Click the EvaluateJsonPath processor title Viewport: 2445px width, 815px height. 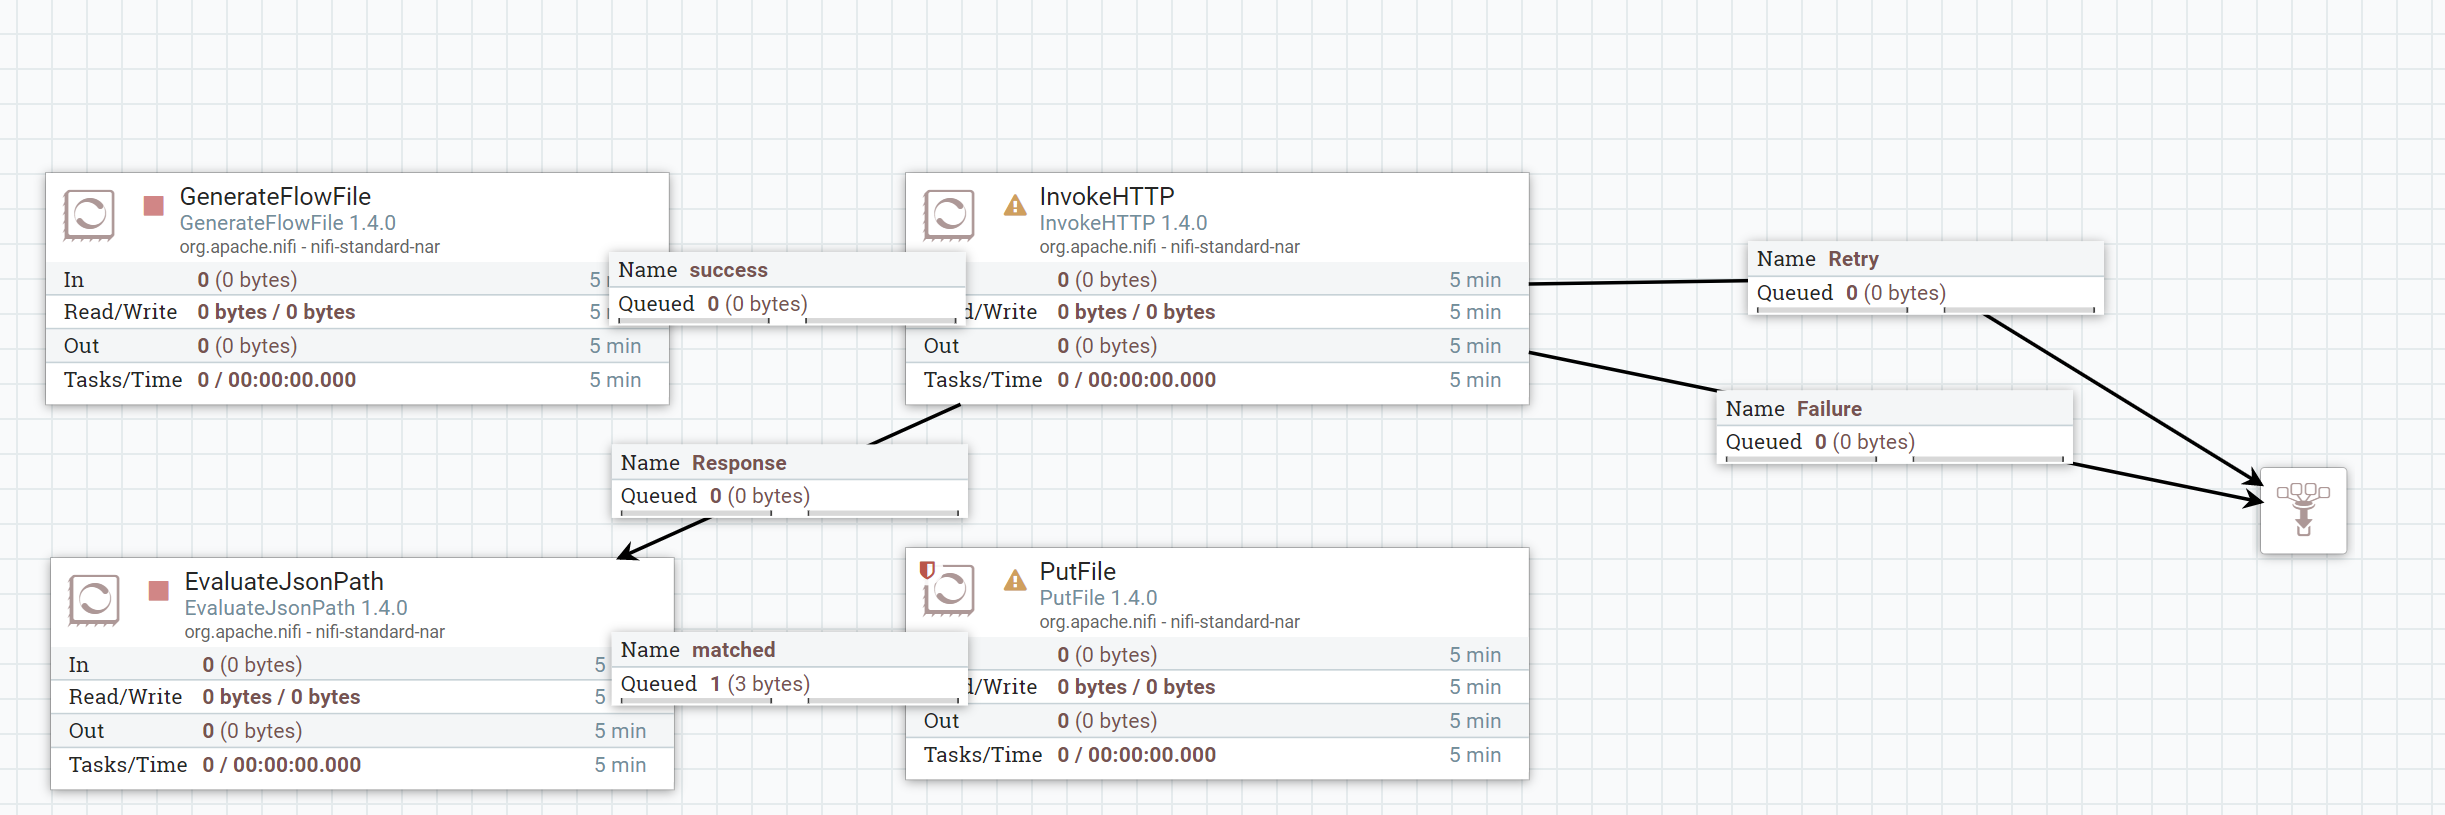tap(284, 582)
